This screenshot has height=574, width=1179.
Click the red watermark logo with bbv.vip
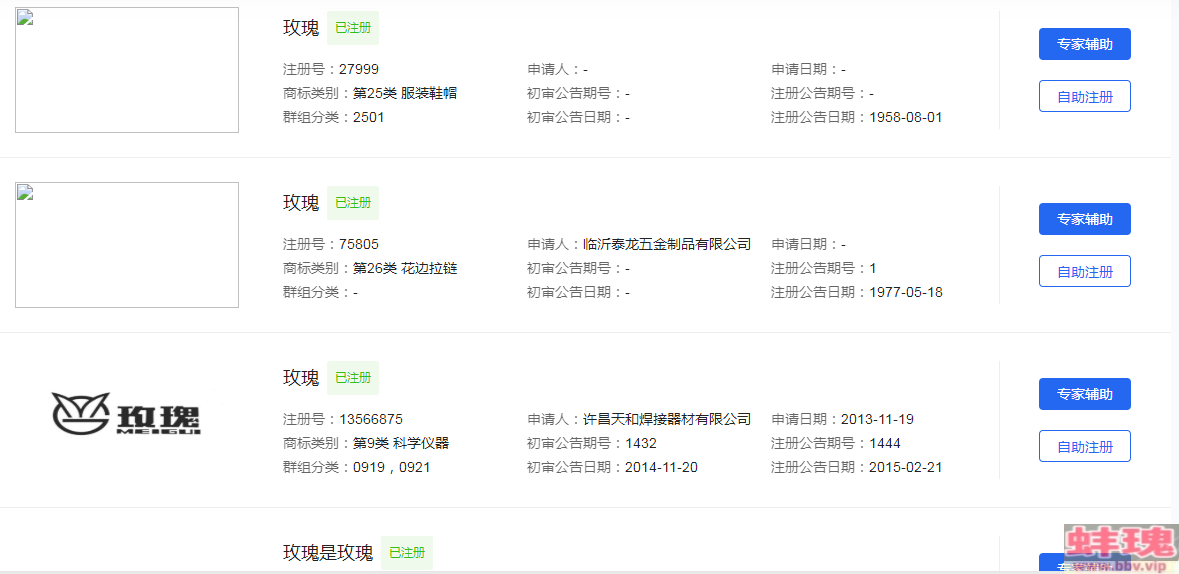pos(1120,548)
